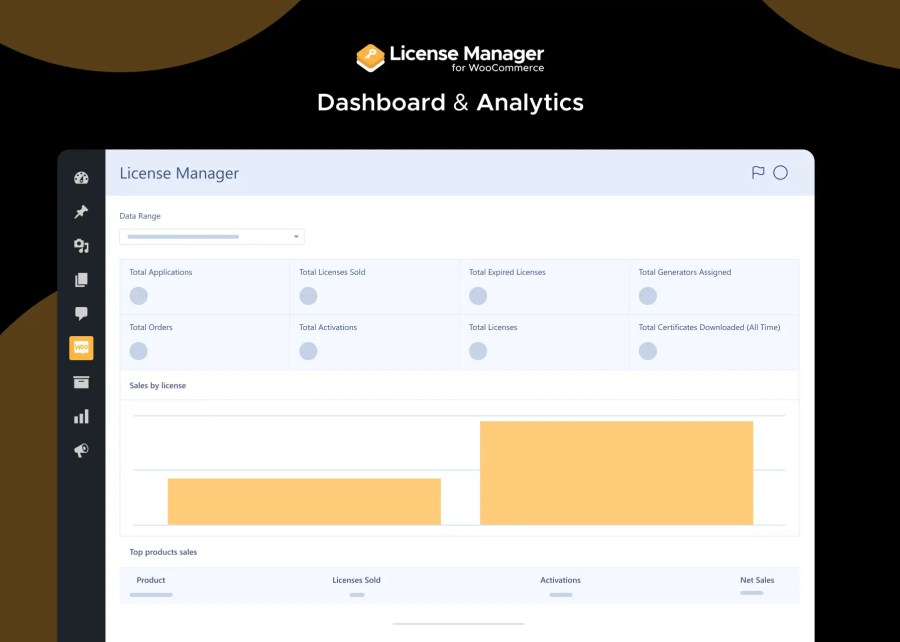Click the Net Sales column header
Viewport: 900px width, 642px height.
(757, 580)
